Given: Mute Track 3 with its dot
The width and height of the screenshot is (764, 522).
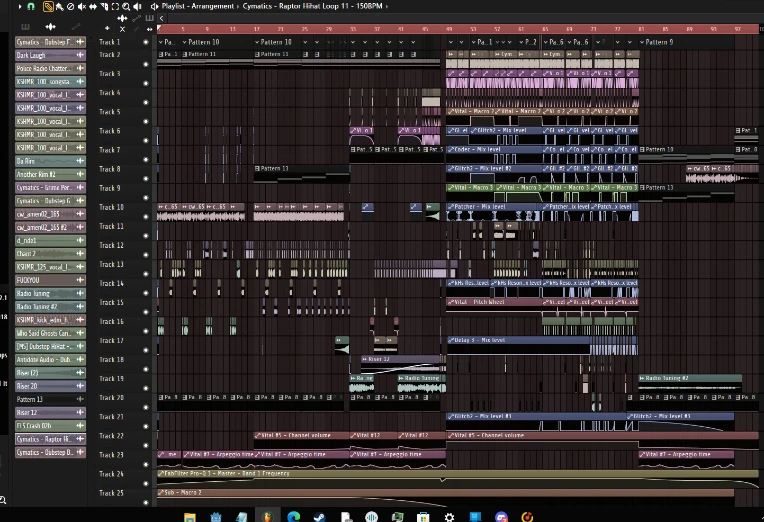Looking at the screenshot, I should click(x=146, y=83).
